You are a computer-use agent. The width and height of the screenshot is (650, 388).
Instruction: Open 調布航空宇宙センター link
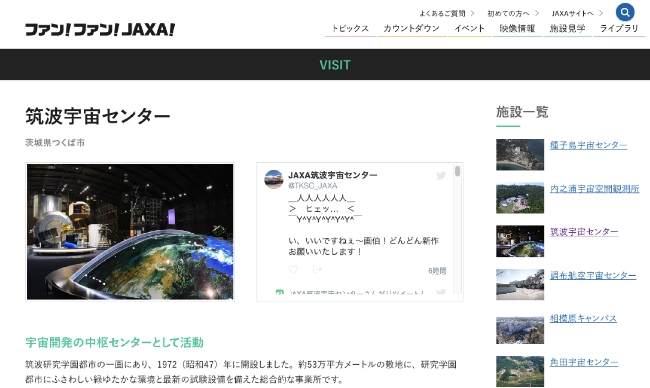(x=593, y=276)
